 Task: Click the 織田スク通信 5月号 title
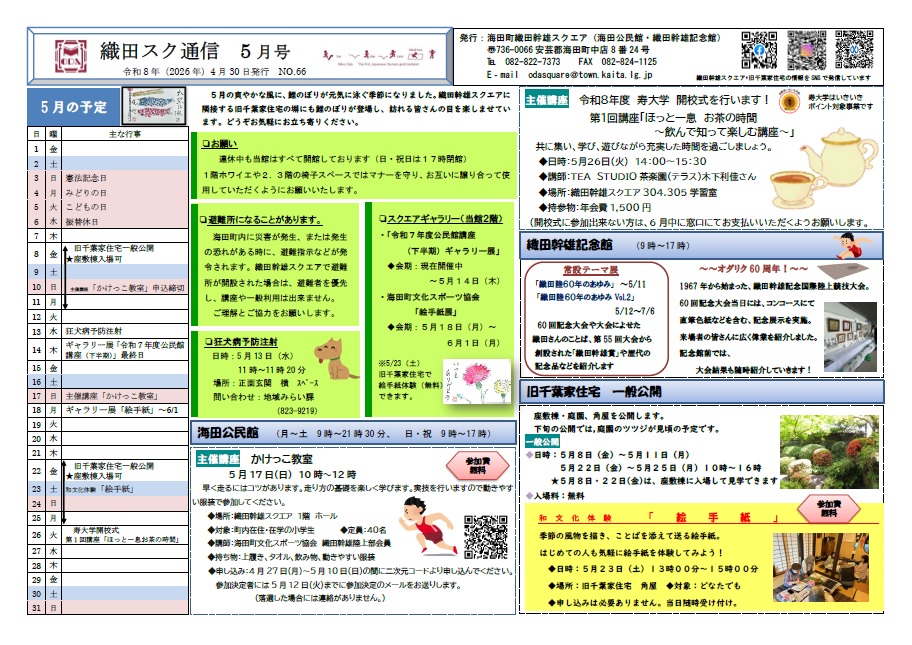click(195, 52)
